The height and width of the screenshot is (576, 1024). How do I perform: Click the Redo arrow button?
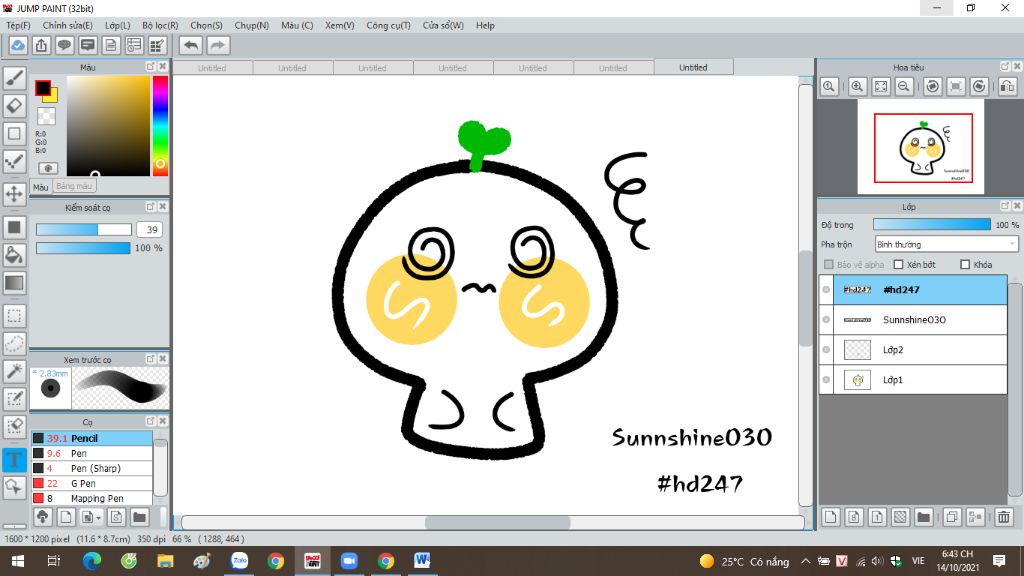218,45
